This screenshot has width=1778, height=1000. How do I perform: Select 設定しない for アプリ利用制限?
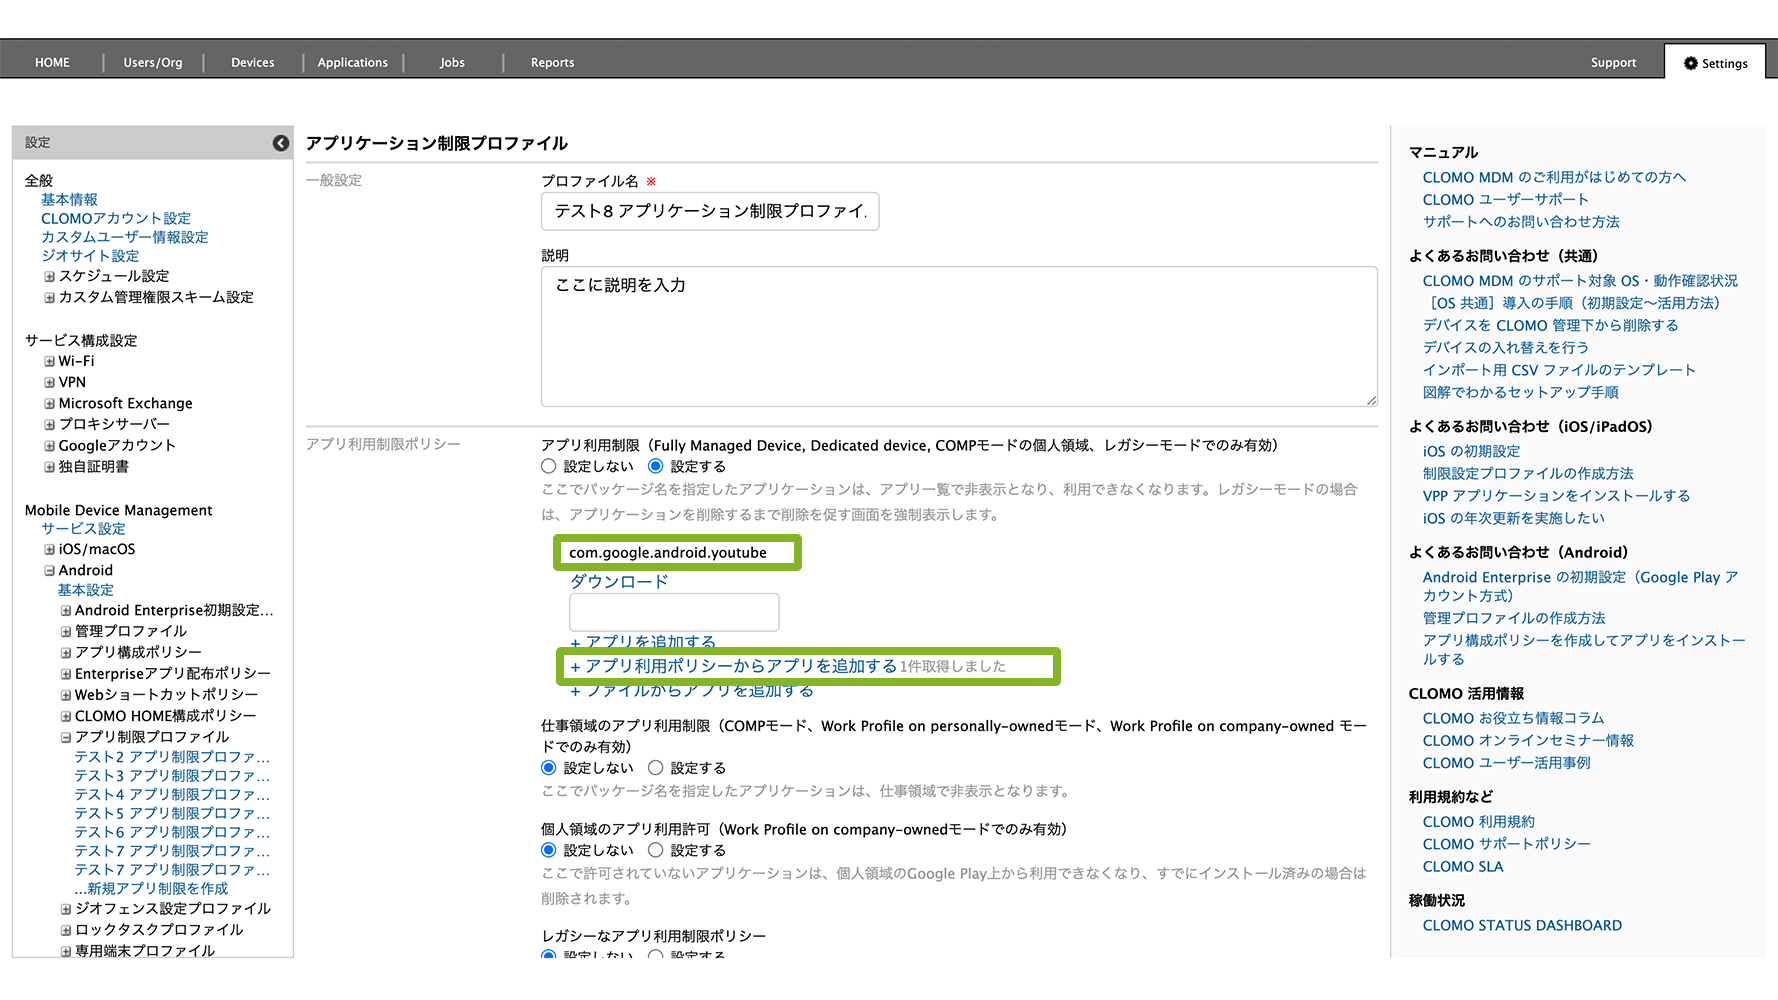549,466
